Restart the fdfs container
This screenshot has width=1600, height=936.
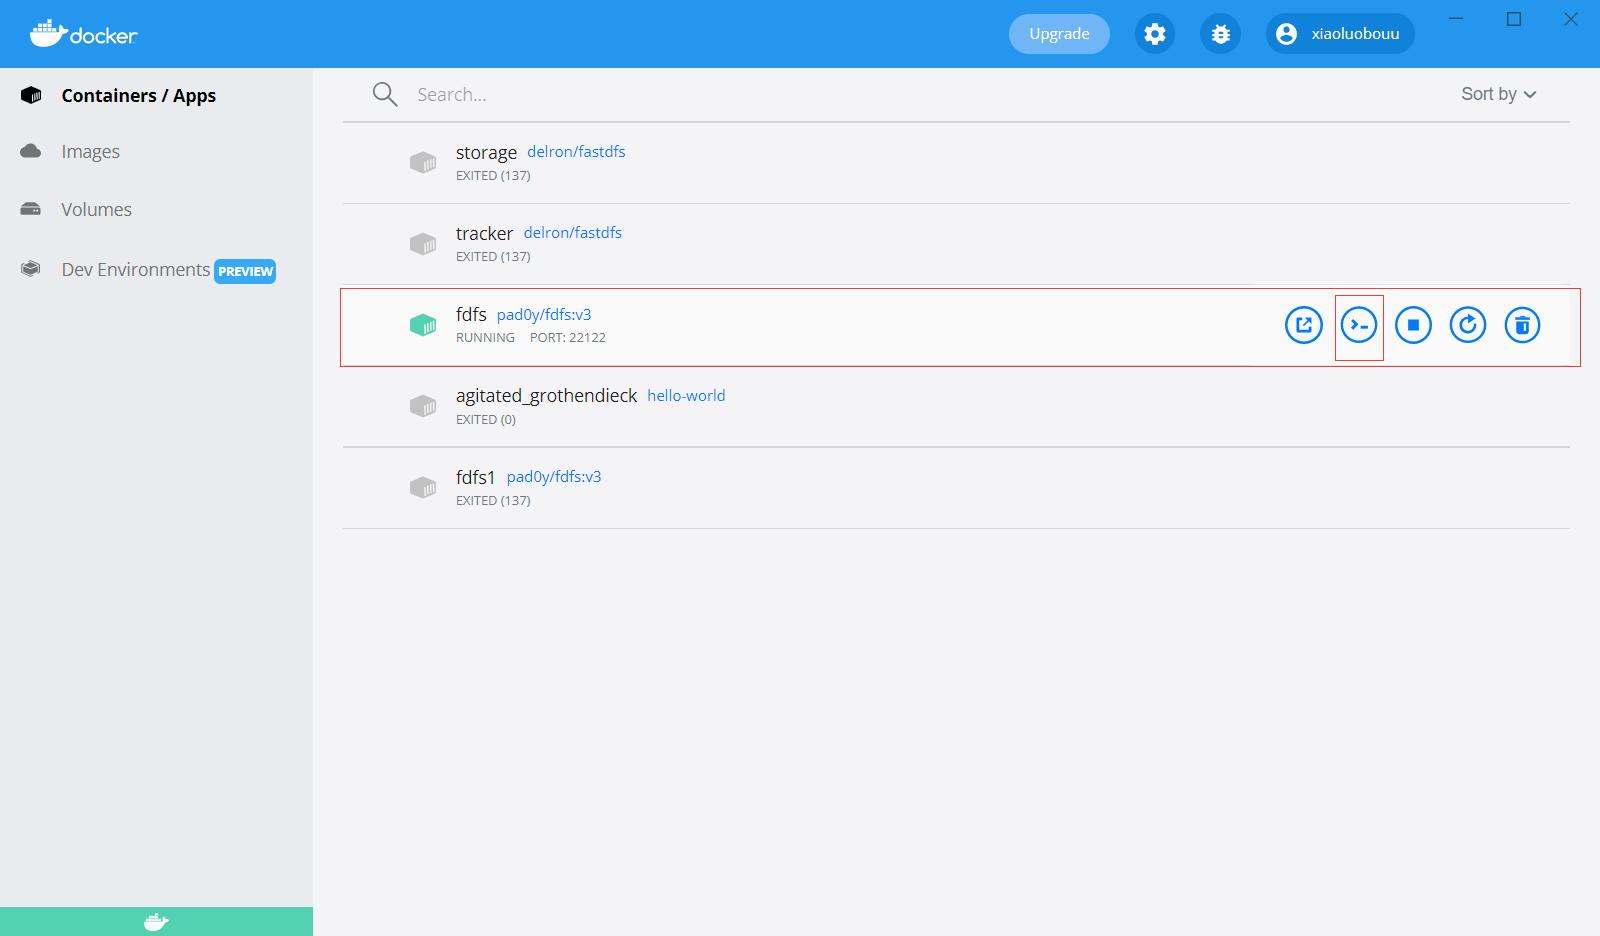(x=1467, y=324)
